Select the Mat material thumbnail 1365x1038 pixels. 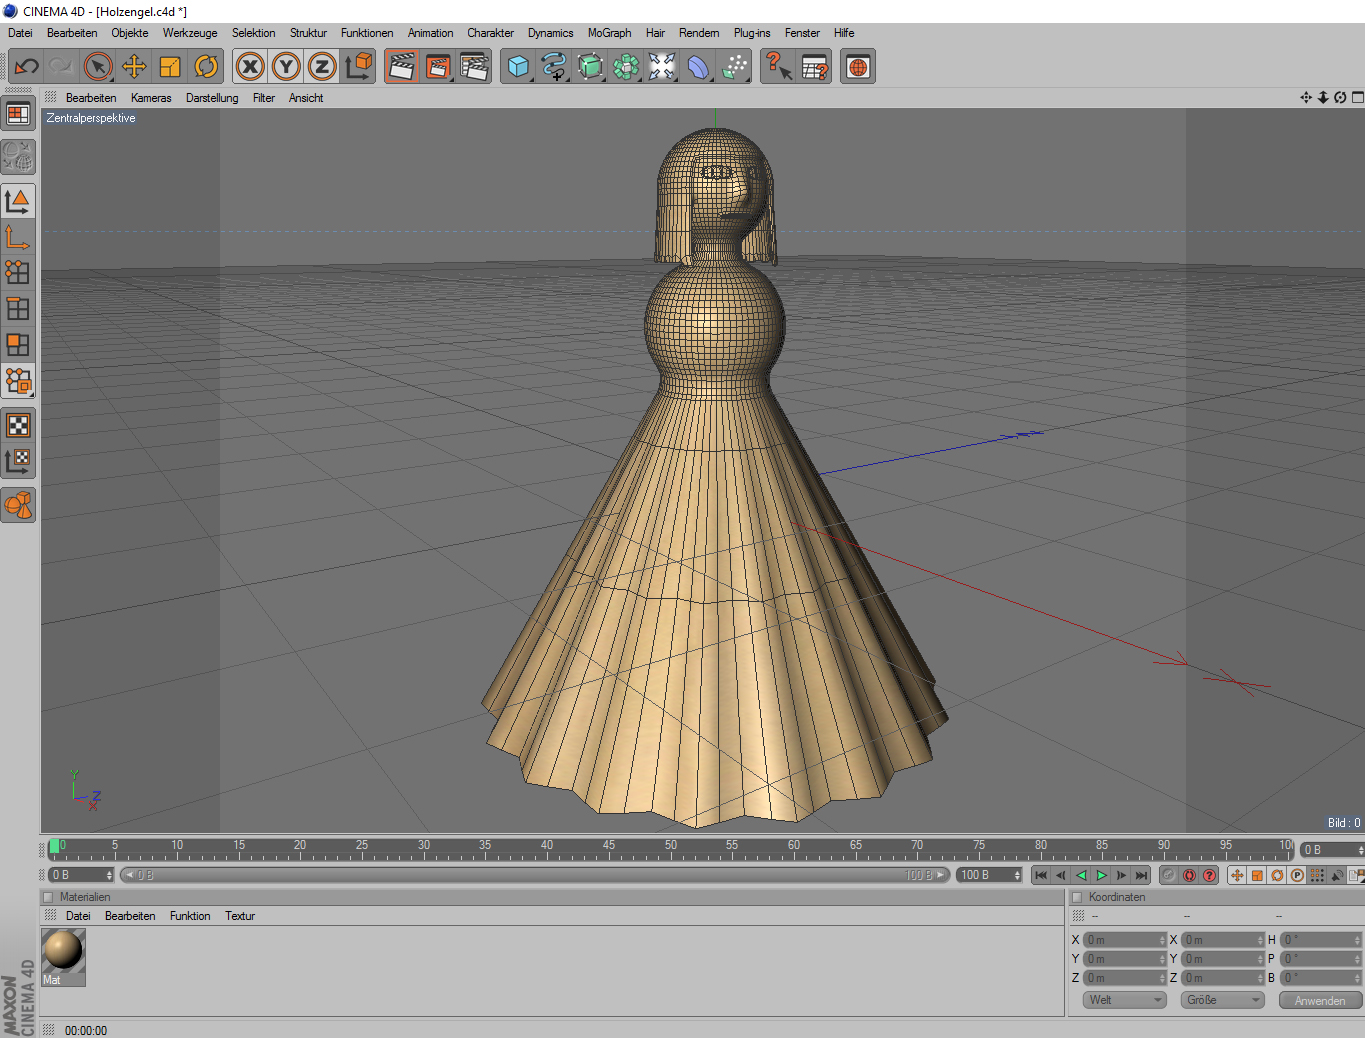[63, 951]
